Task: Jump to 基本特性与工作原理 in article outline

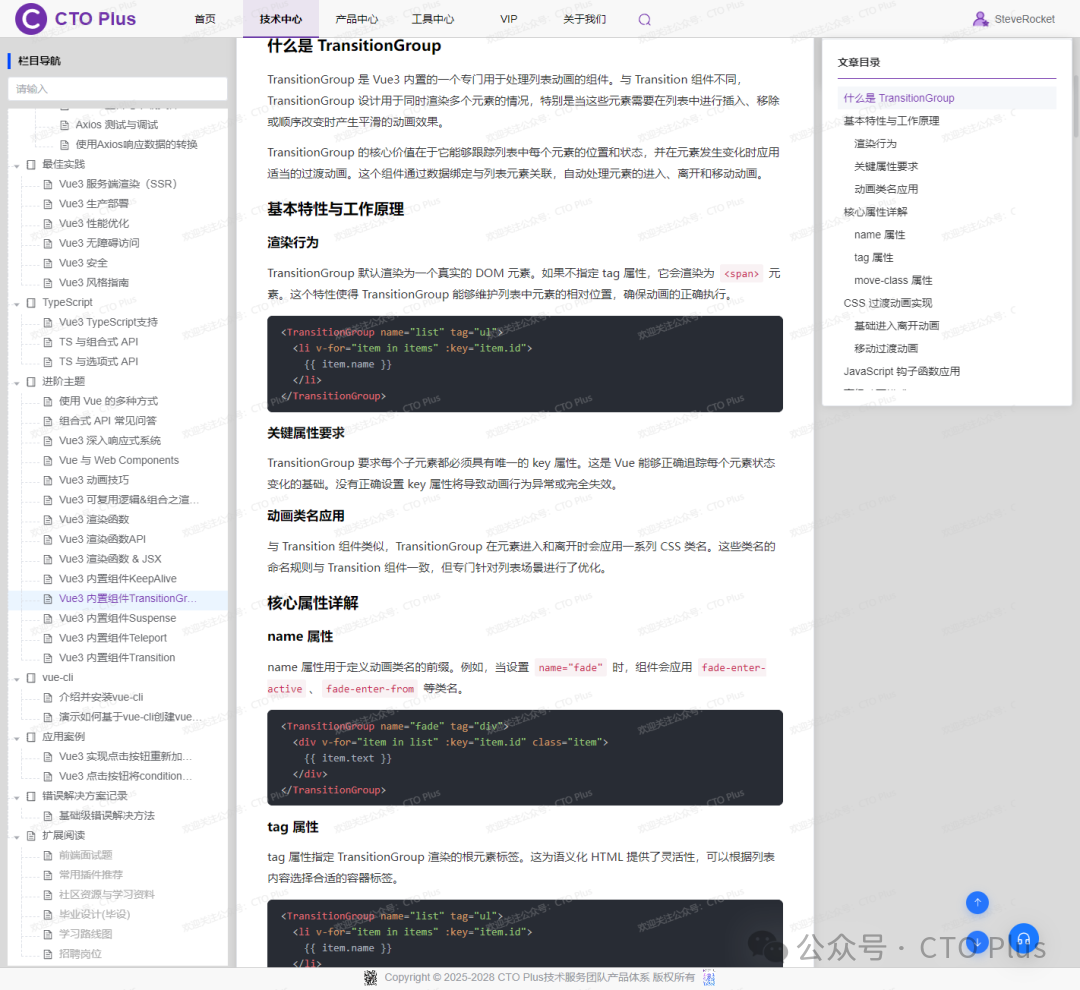Action: 891,121
